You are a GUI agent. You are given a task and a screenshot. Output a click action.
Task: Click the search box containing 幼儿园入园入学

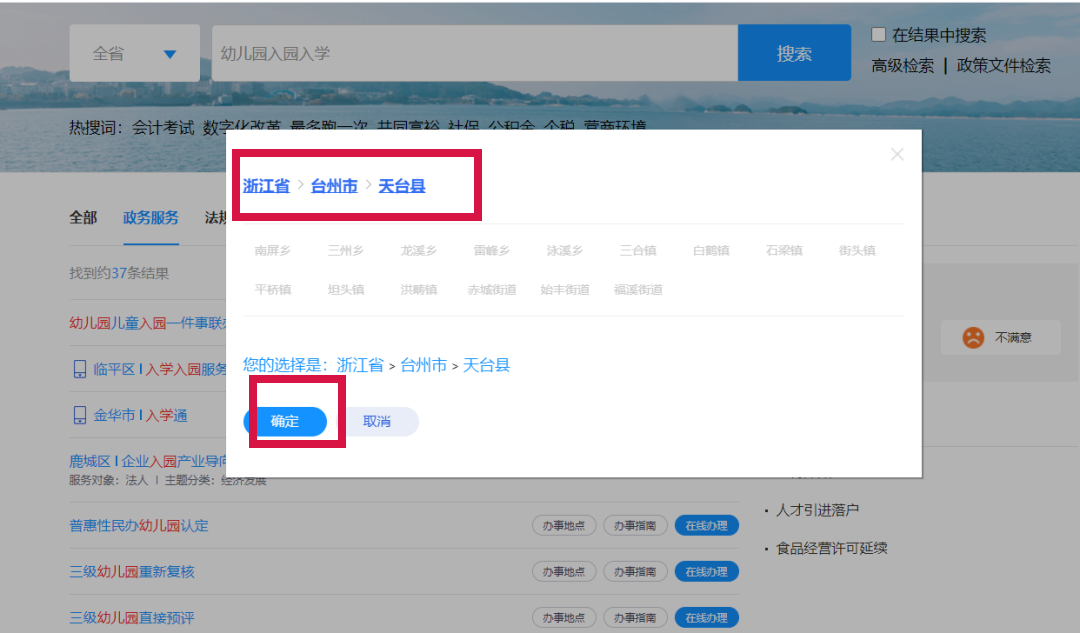point(474,54)
